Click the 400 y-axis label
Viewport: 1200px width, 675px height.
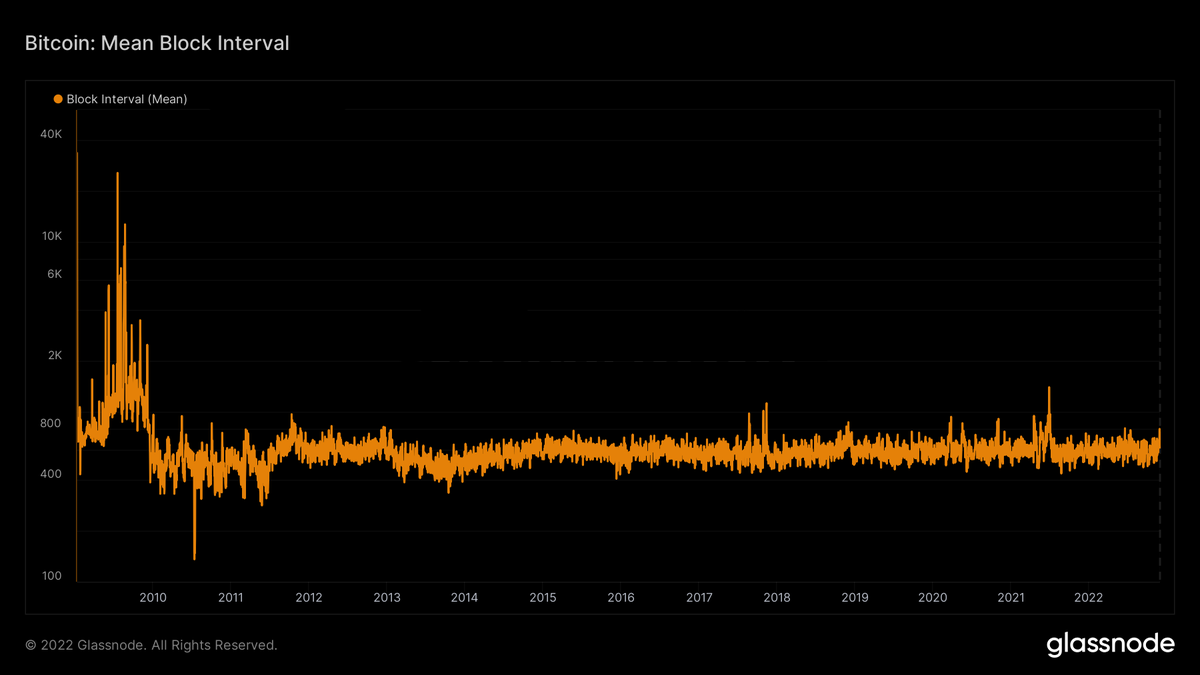tap(52, 474)
